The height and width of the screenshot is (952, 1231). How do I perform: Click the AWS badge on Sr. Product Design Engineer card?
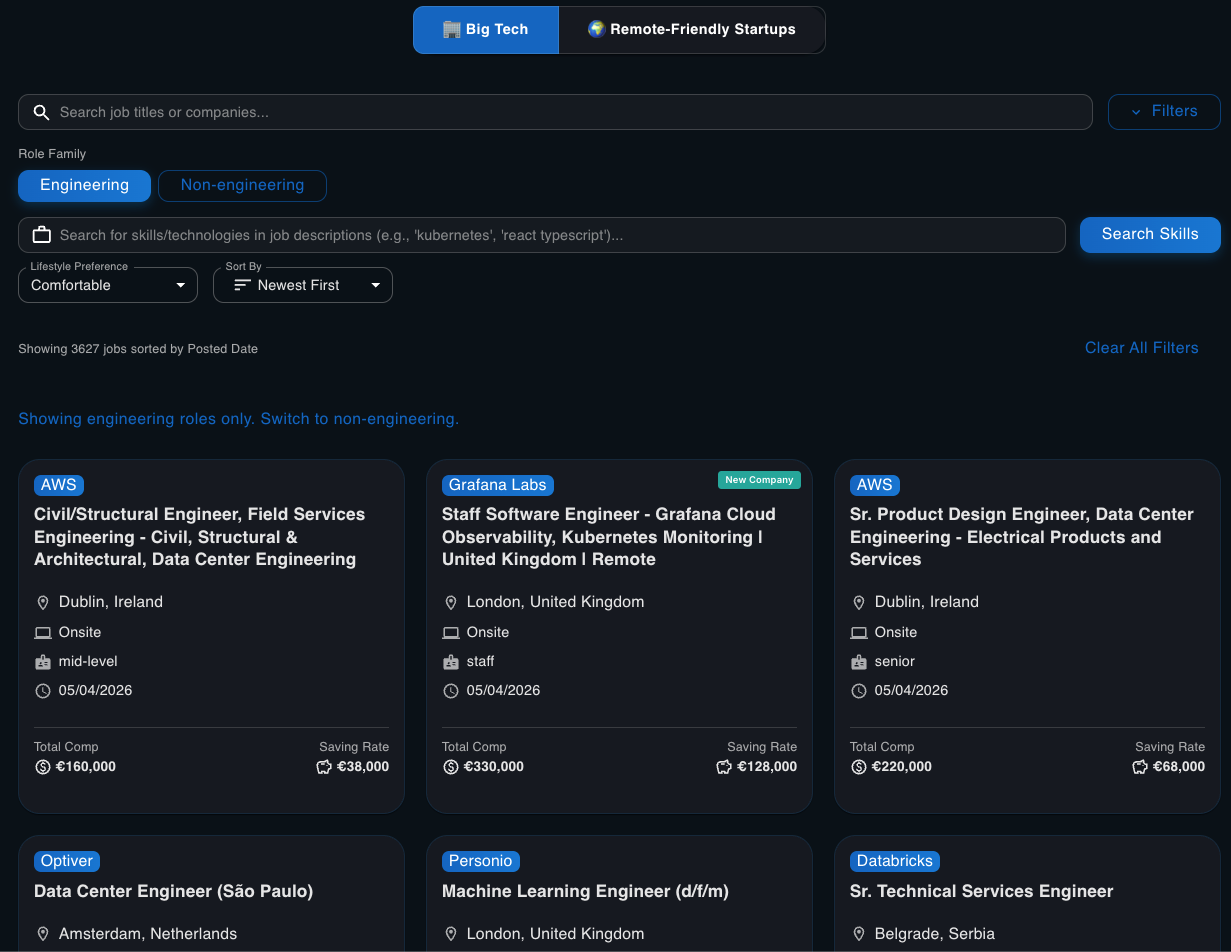point(874,485)
